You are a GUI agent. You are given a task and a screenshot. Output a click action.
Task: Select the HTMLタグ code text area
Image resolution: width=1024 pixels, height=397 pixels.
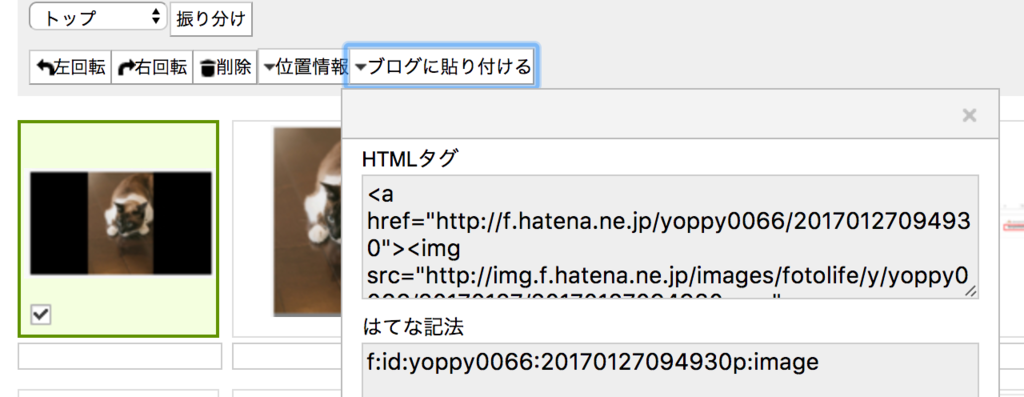point(670,236)
